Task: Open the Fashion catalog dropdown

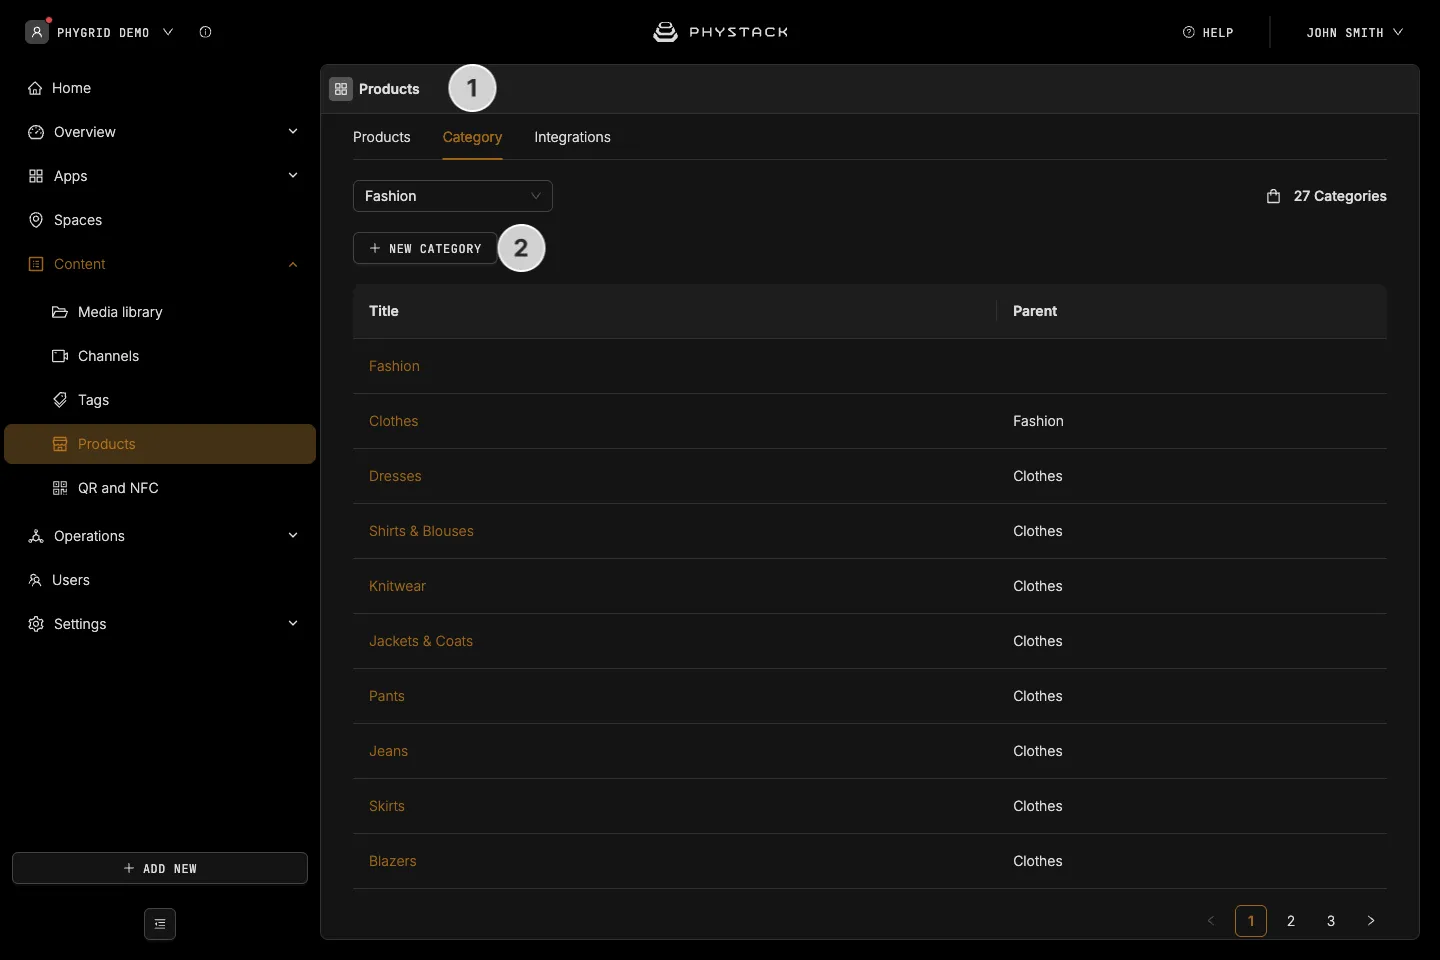Action: (453, 196)
